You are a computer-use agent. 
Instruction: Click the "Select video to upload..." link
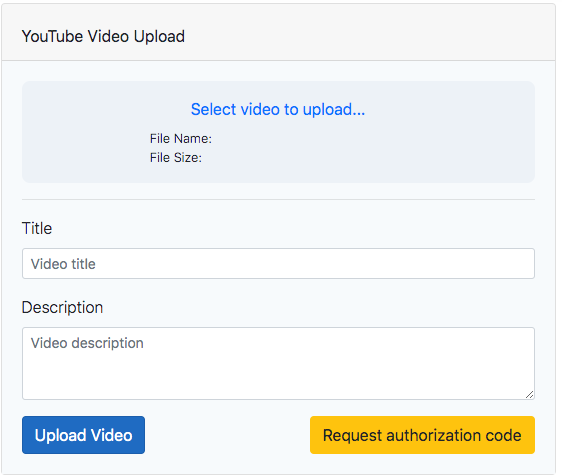point(278,109)
